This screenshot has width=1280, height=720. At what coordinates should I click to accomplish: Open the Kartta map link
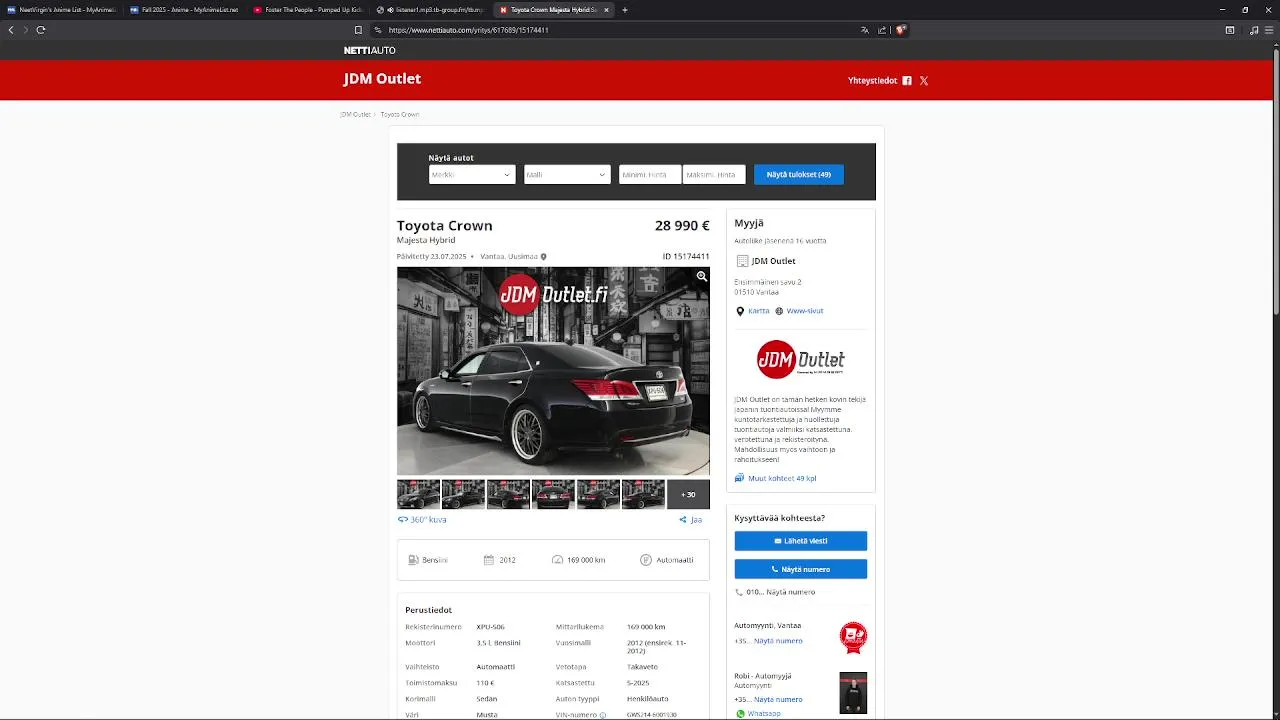(759, 311)
